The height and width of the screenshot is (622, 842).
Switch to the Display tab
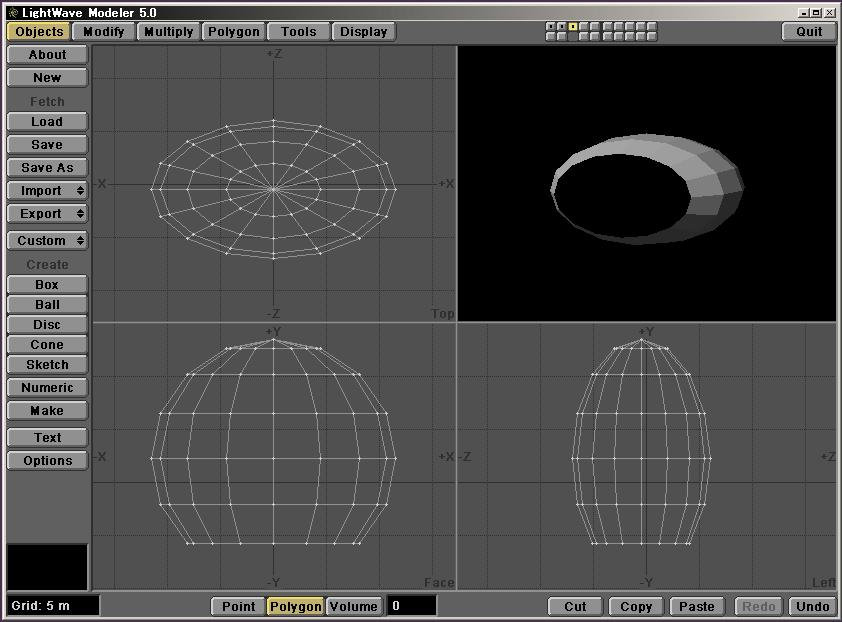[x=363, y=32]
